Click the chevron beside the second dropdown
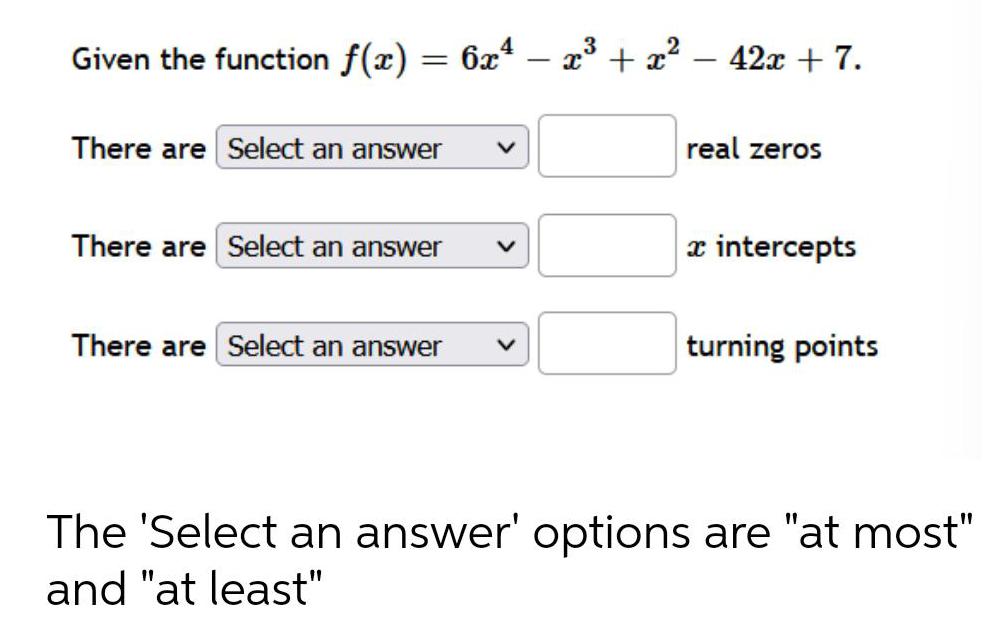The image size is (1008, 632). [x=508, y=246]
